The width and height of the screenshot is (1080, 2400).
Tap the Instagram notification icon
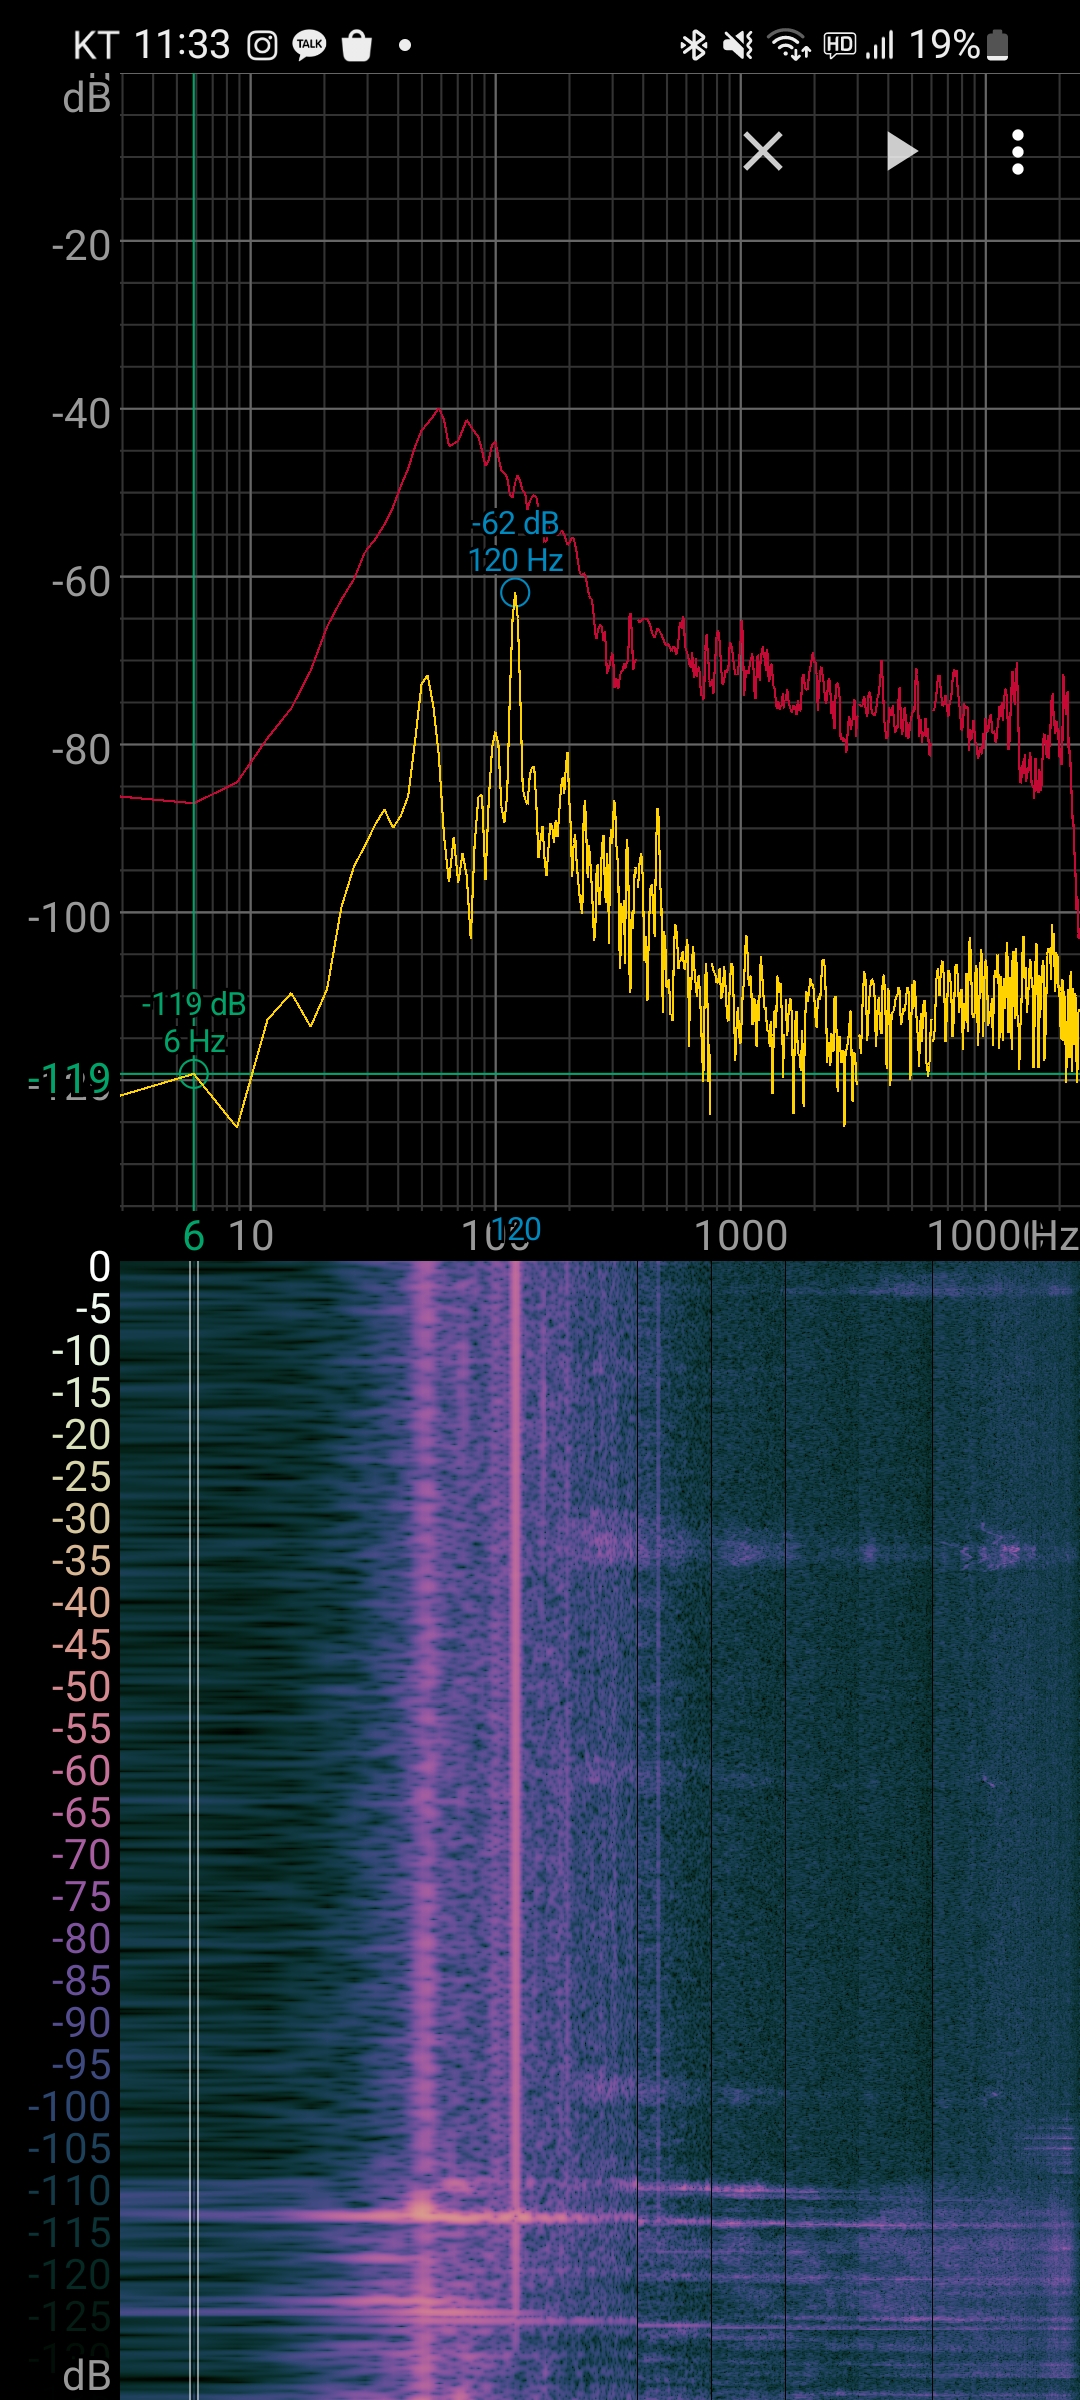262,45
